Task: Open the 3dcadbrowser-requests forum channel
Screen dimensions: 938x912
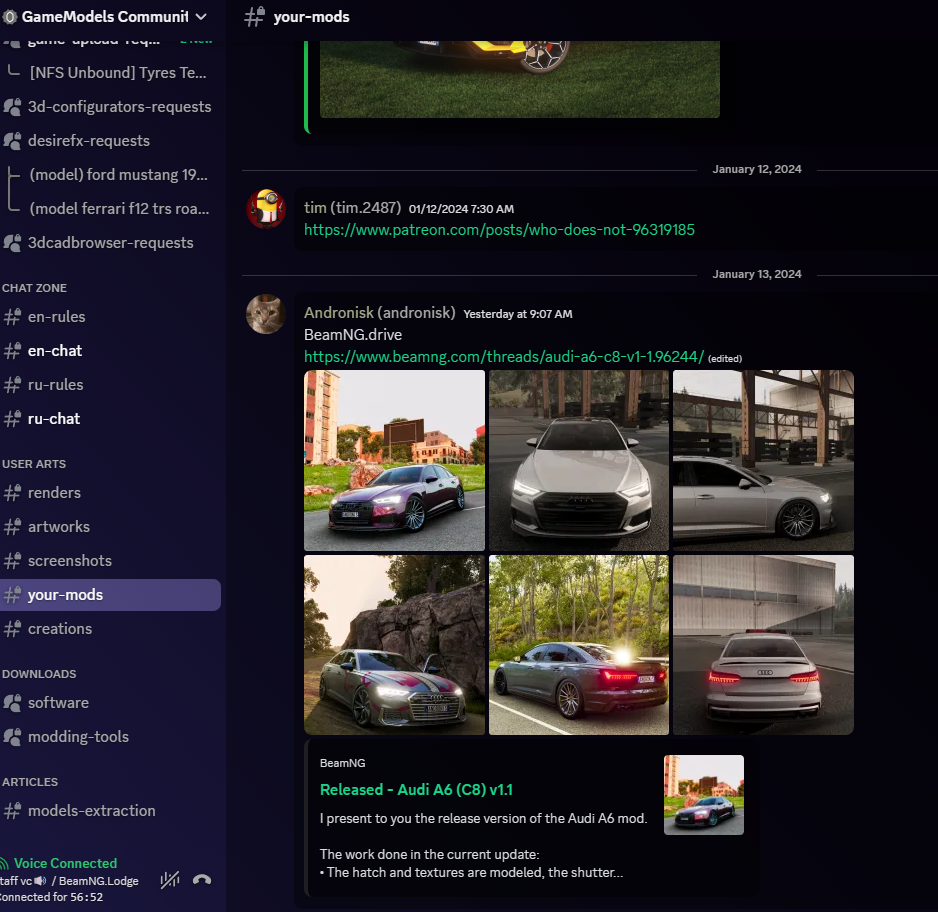Action: pyautogui.click(x=111, y=243)
